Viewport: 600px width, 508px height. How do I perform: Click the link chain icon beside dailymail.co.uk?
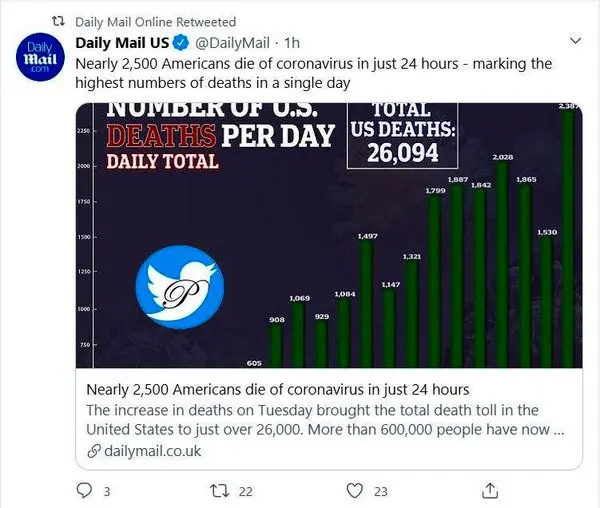[94, 451]
